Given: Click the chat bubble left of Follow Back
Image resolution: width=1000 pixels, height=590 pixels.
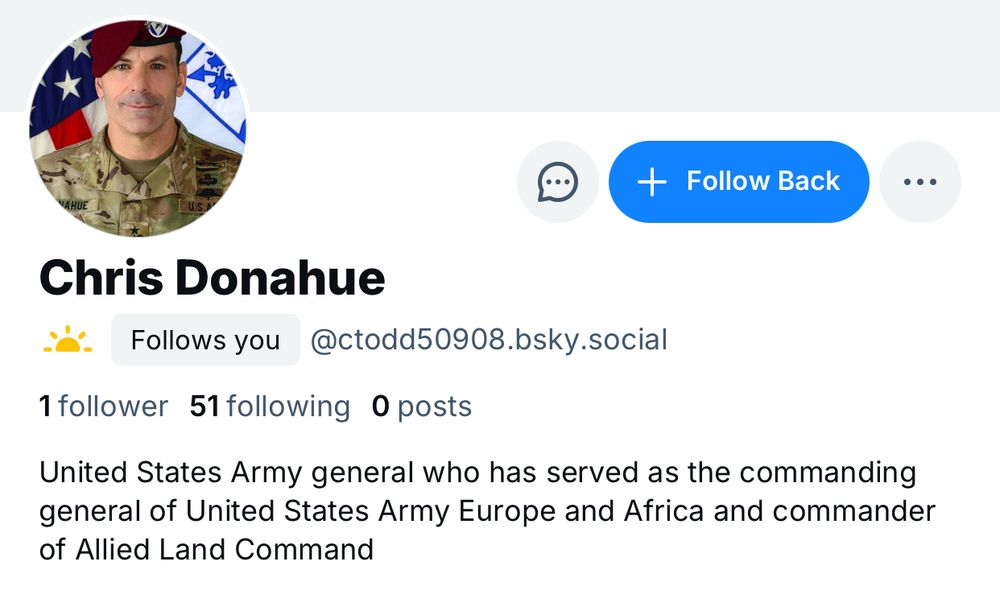Looking at the screenshot, I should pyautogui.click(x=557, y=181).
